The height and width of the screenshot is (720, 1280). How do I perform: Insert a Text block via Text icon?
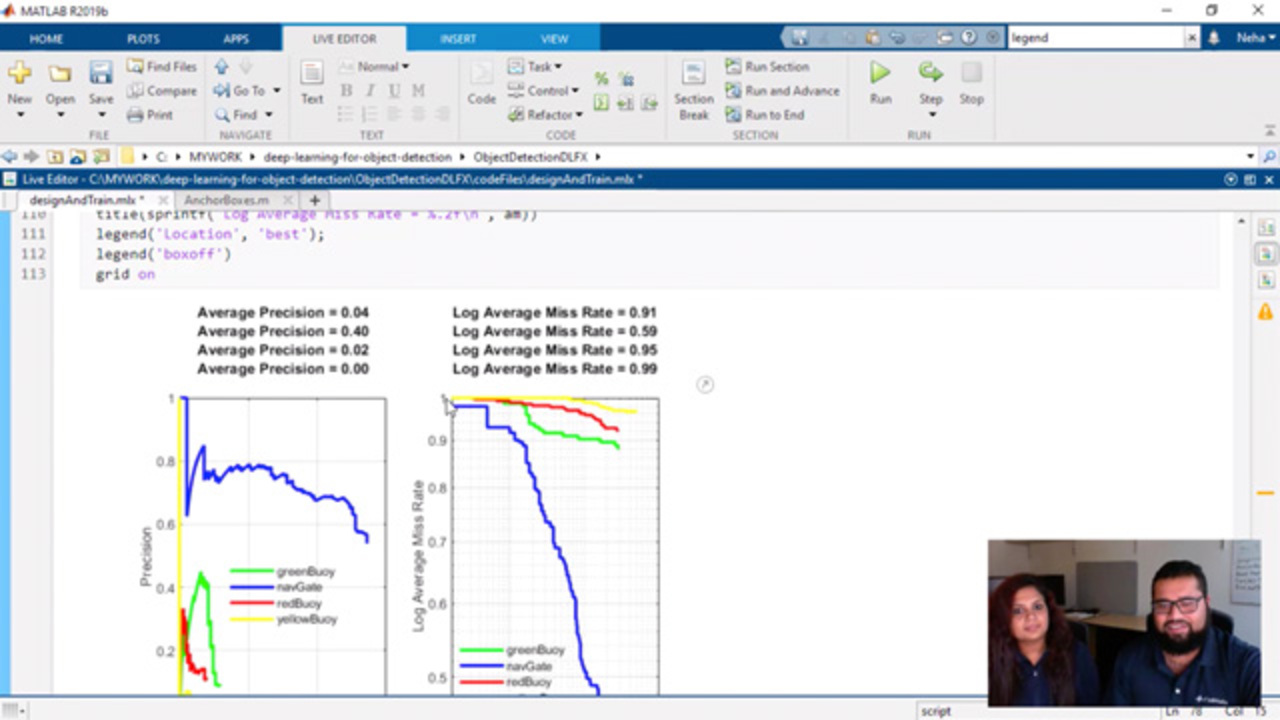312,73
